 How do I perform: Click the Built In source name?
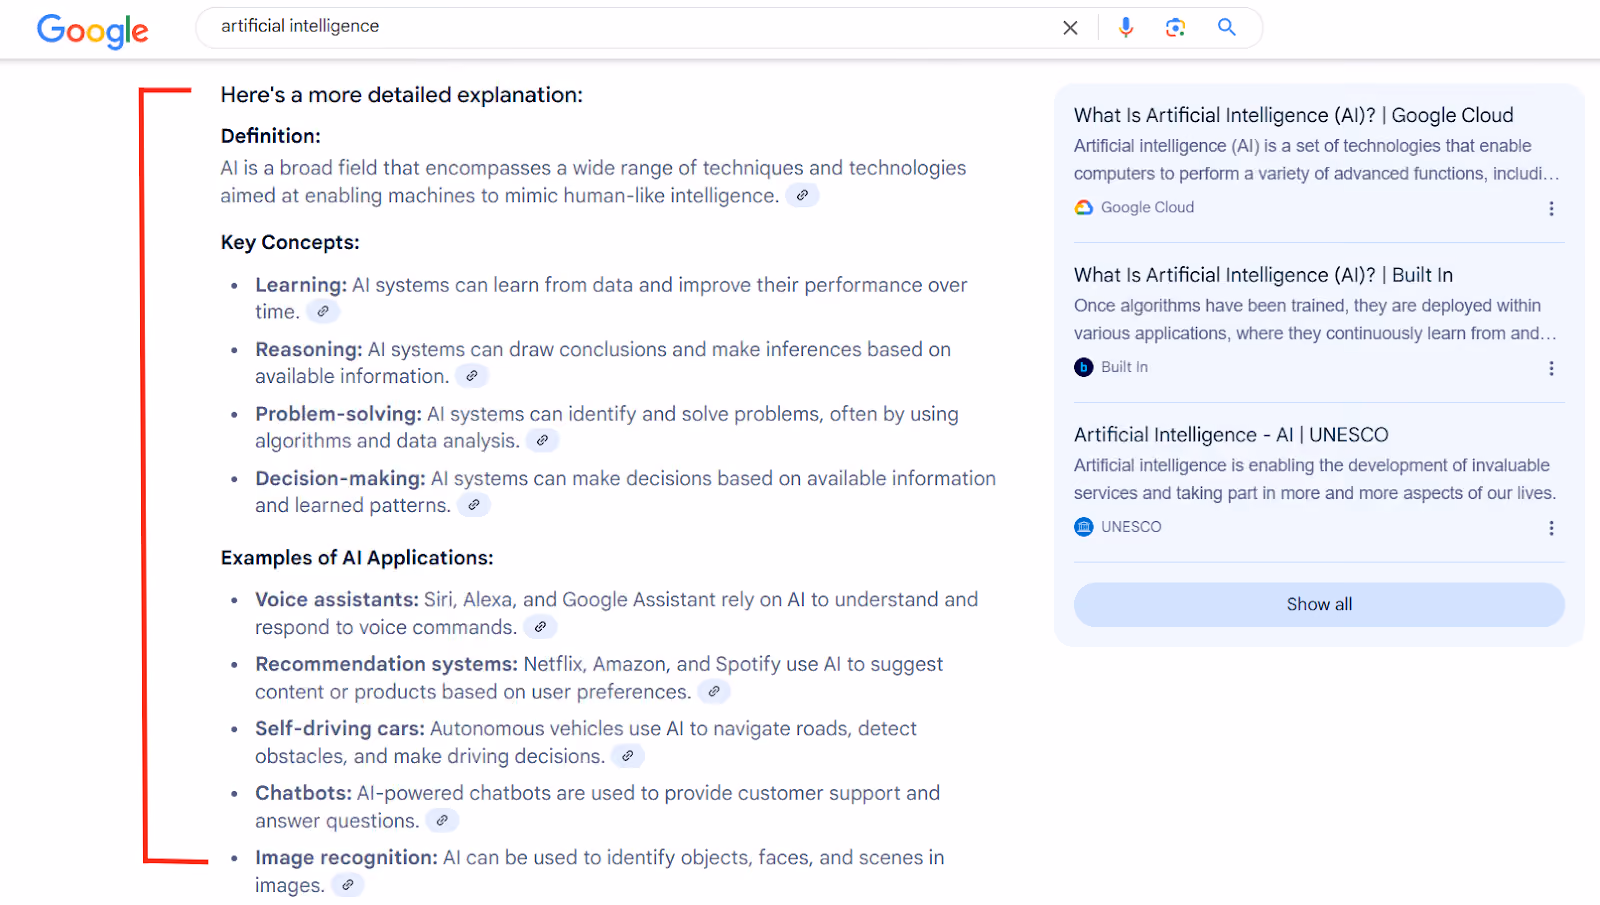coord(1124,367)
